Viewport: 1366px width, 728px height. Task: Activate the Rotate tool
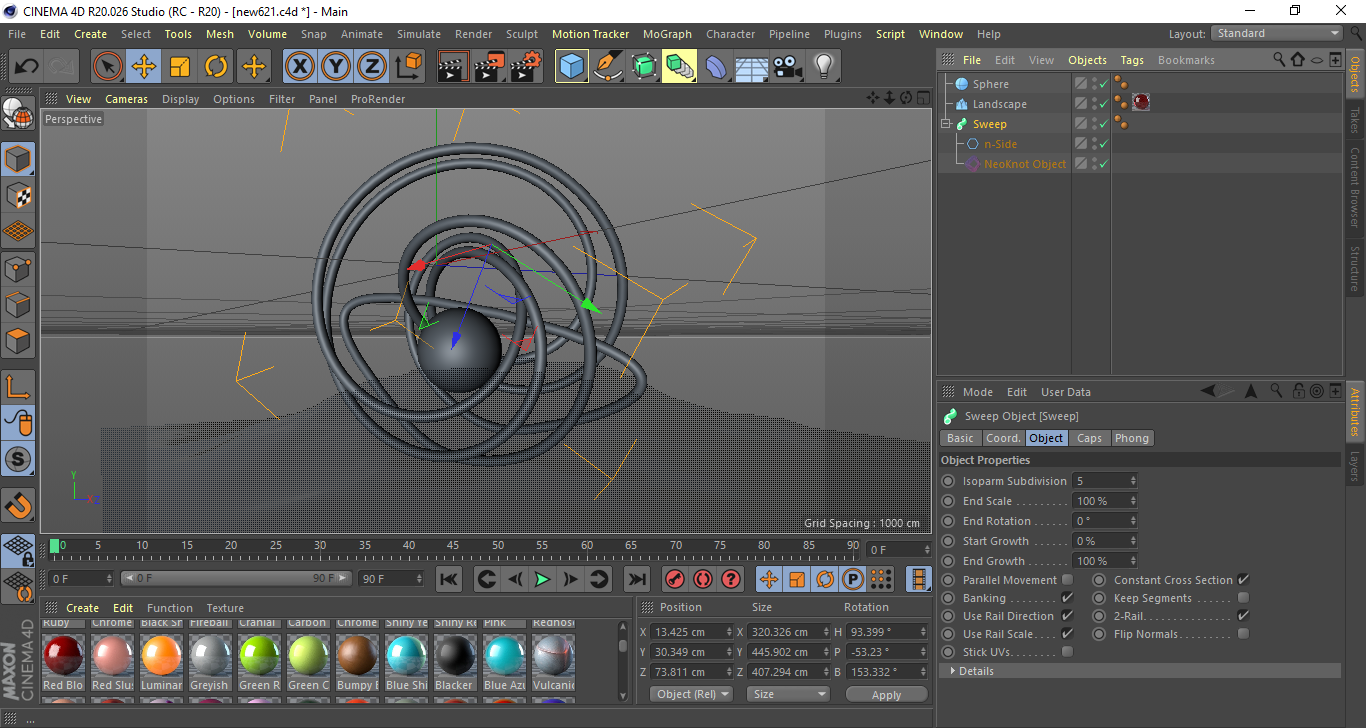[x=216, y=67]
